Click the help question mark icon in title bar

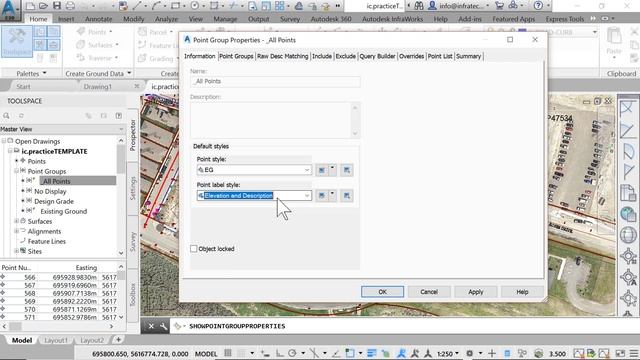(x=538, y=6)
